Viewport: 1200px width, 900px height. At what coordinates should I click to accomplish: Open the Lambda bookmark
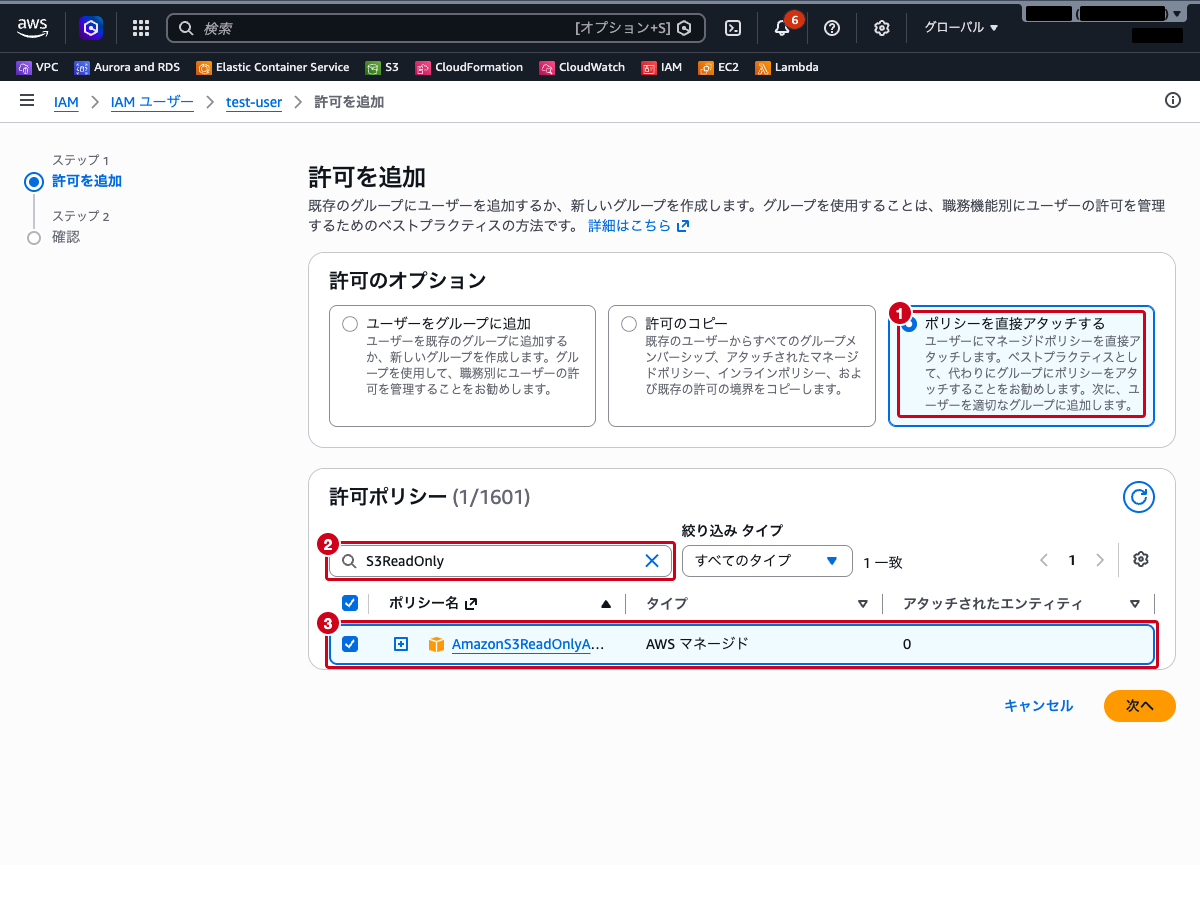(x=787, y=68)
